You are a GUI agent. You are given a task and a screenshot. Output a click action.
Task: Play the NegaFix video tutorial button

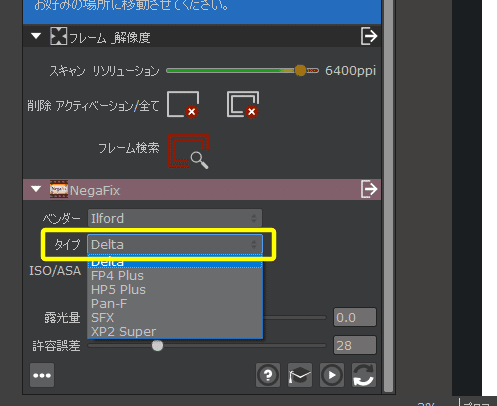[x=332, y=375]
